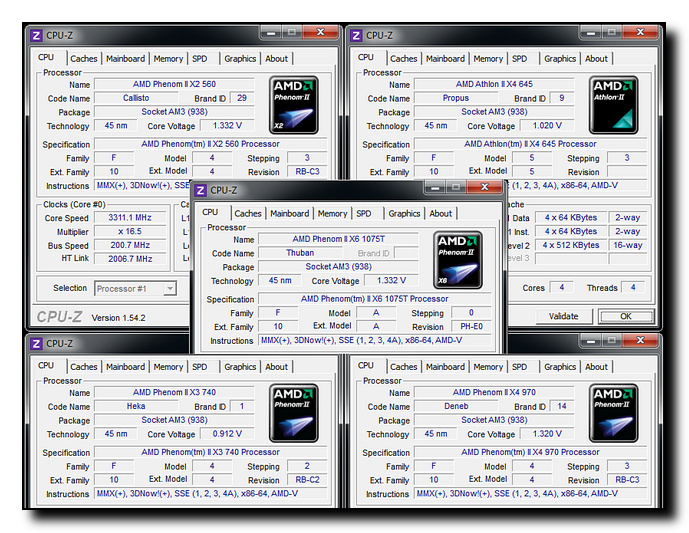
Task: Click the PH-E0 revision value
Action: tap(471, 326)
